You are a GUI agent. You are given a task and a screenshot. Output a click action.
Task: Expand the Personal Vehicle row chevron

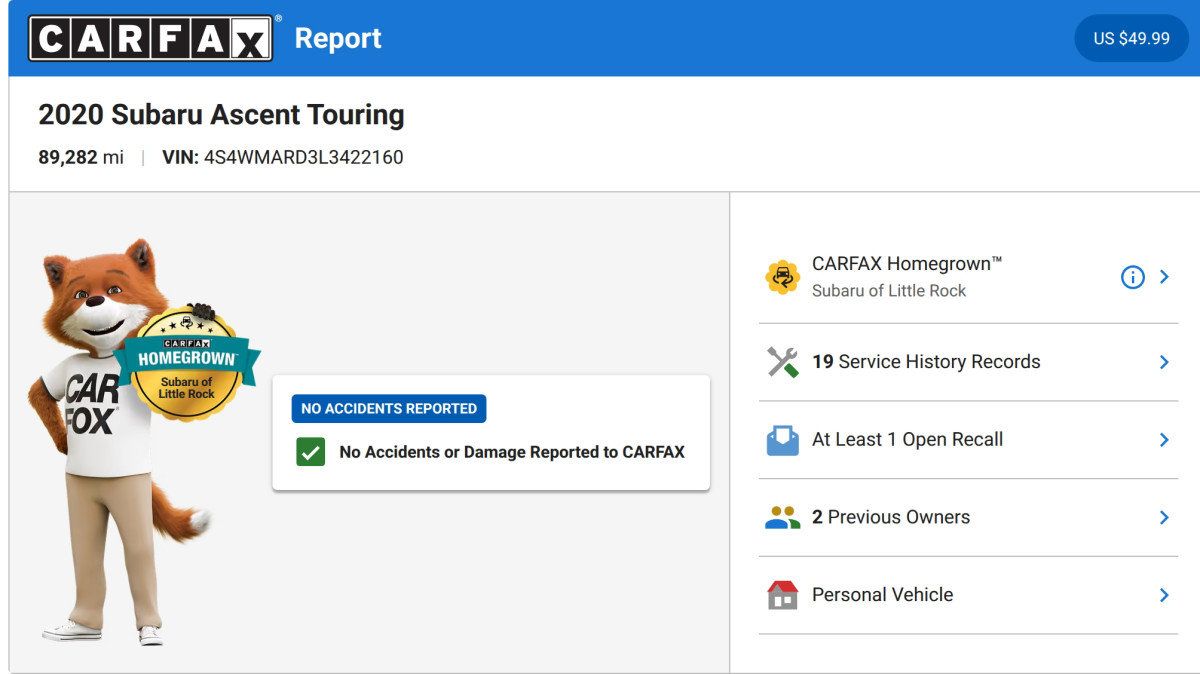coord(1164,595)
